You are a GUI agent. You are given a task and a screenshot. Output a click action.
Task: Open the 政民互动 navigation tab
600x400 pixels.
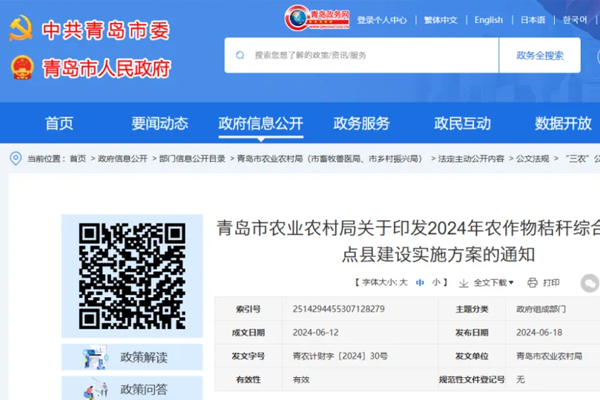[x=462, y=123]
